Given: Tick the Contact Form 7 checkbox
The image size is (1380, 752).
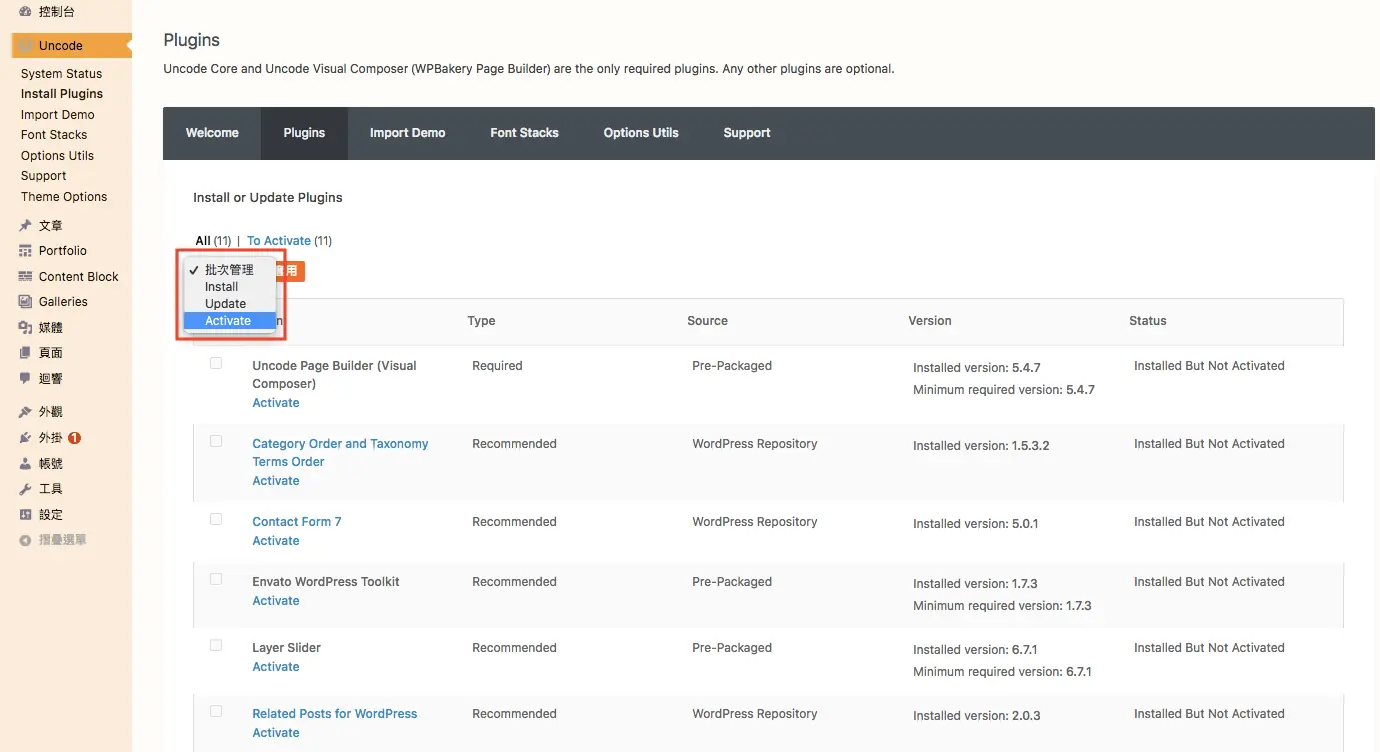Looking at the screenshot, I should pyautogui.click(x=216, y=519).
